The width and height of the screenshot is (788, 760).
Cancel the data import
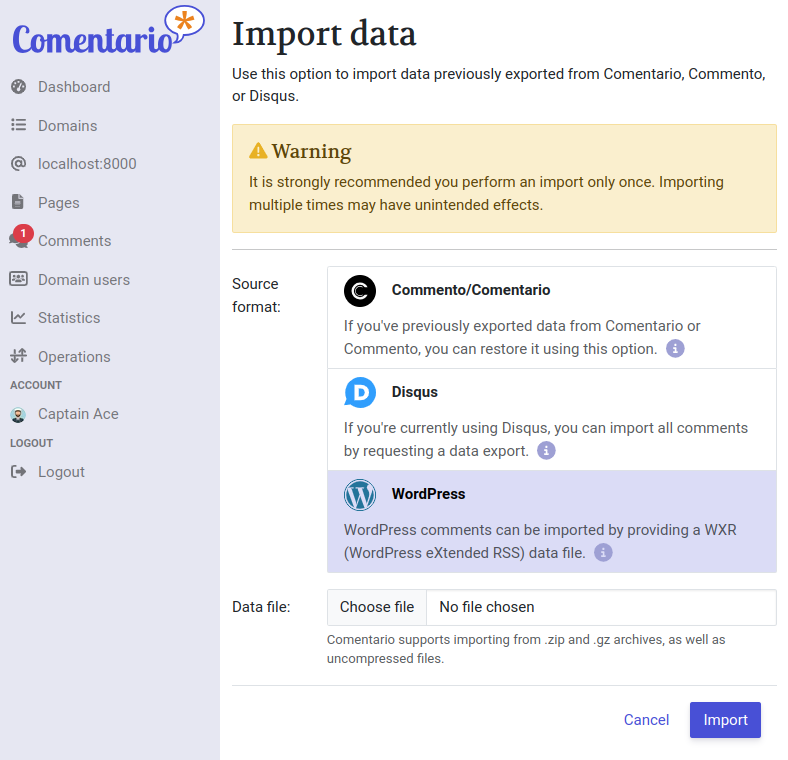646,720
